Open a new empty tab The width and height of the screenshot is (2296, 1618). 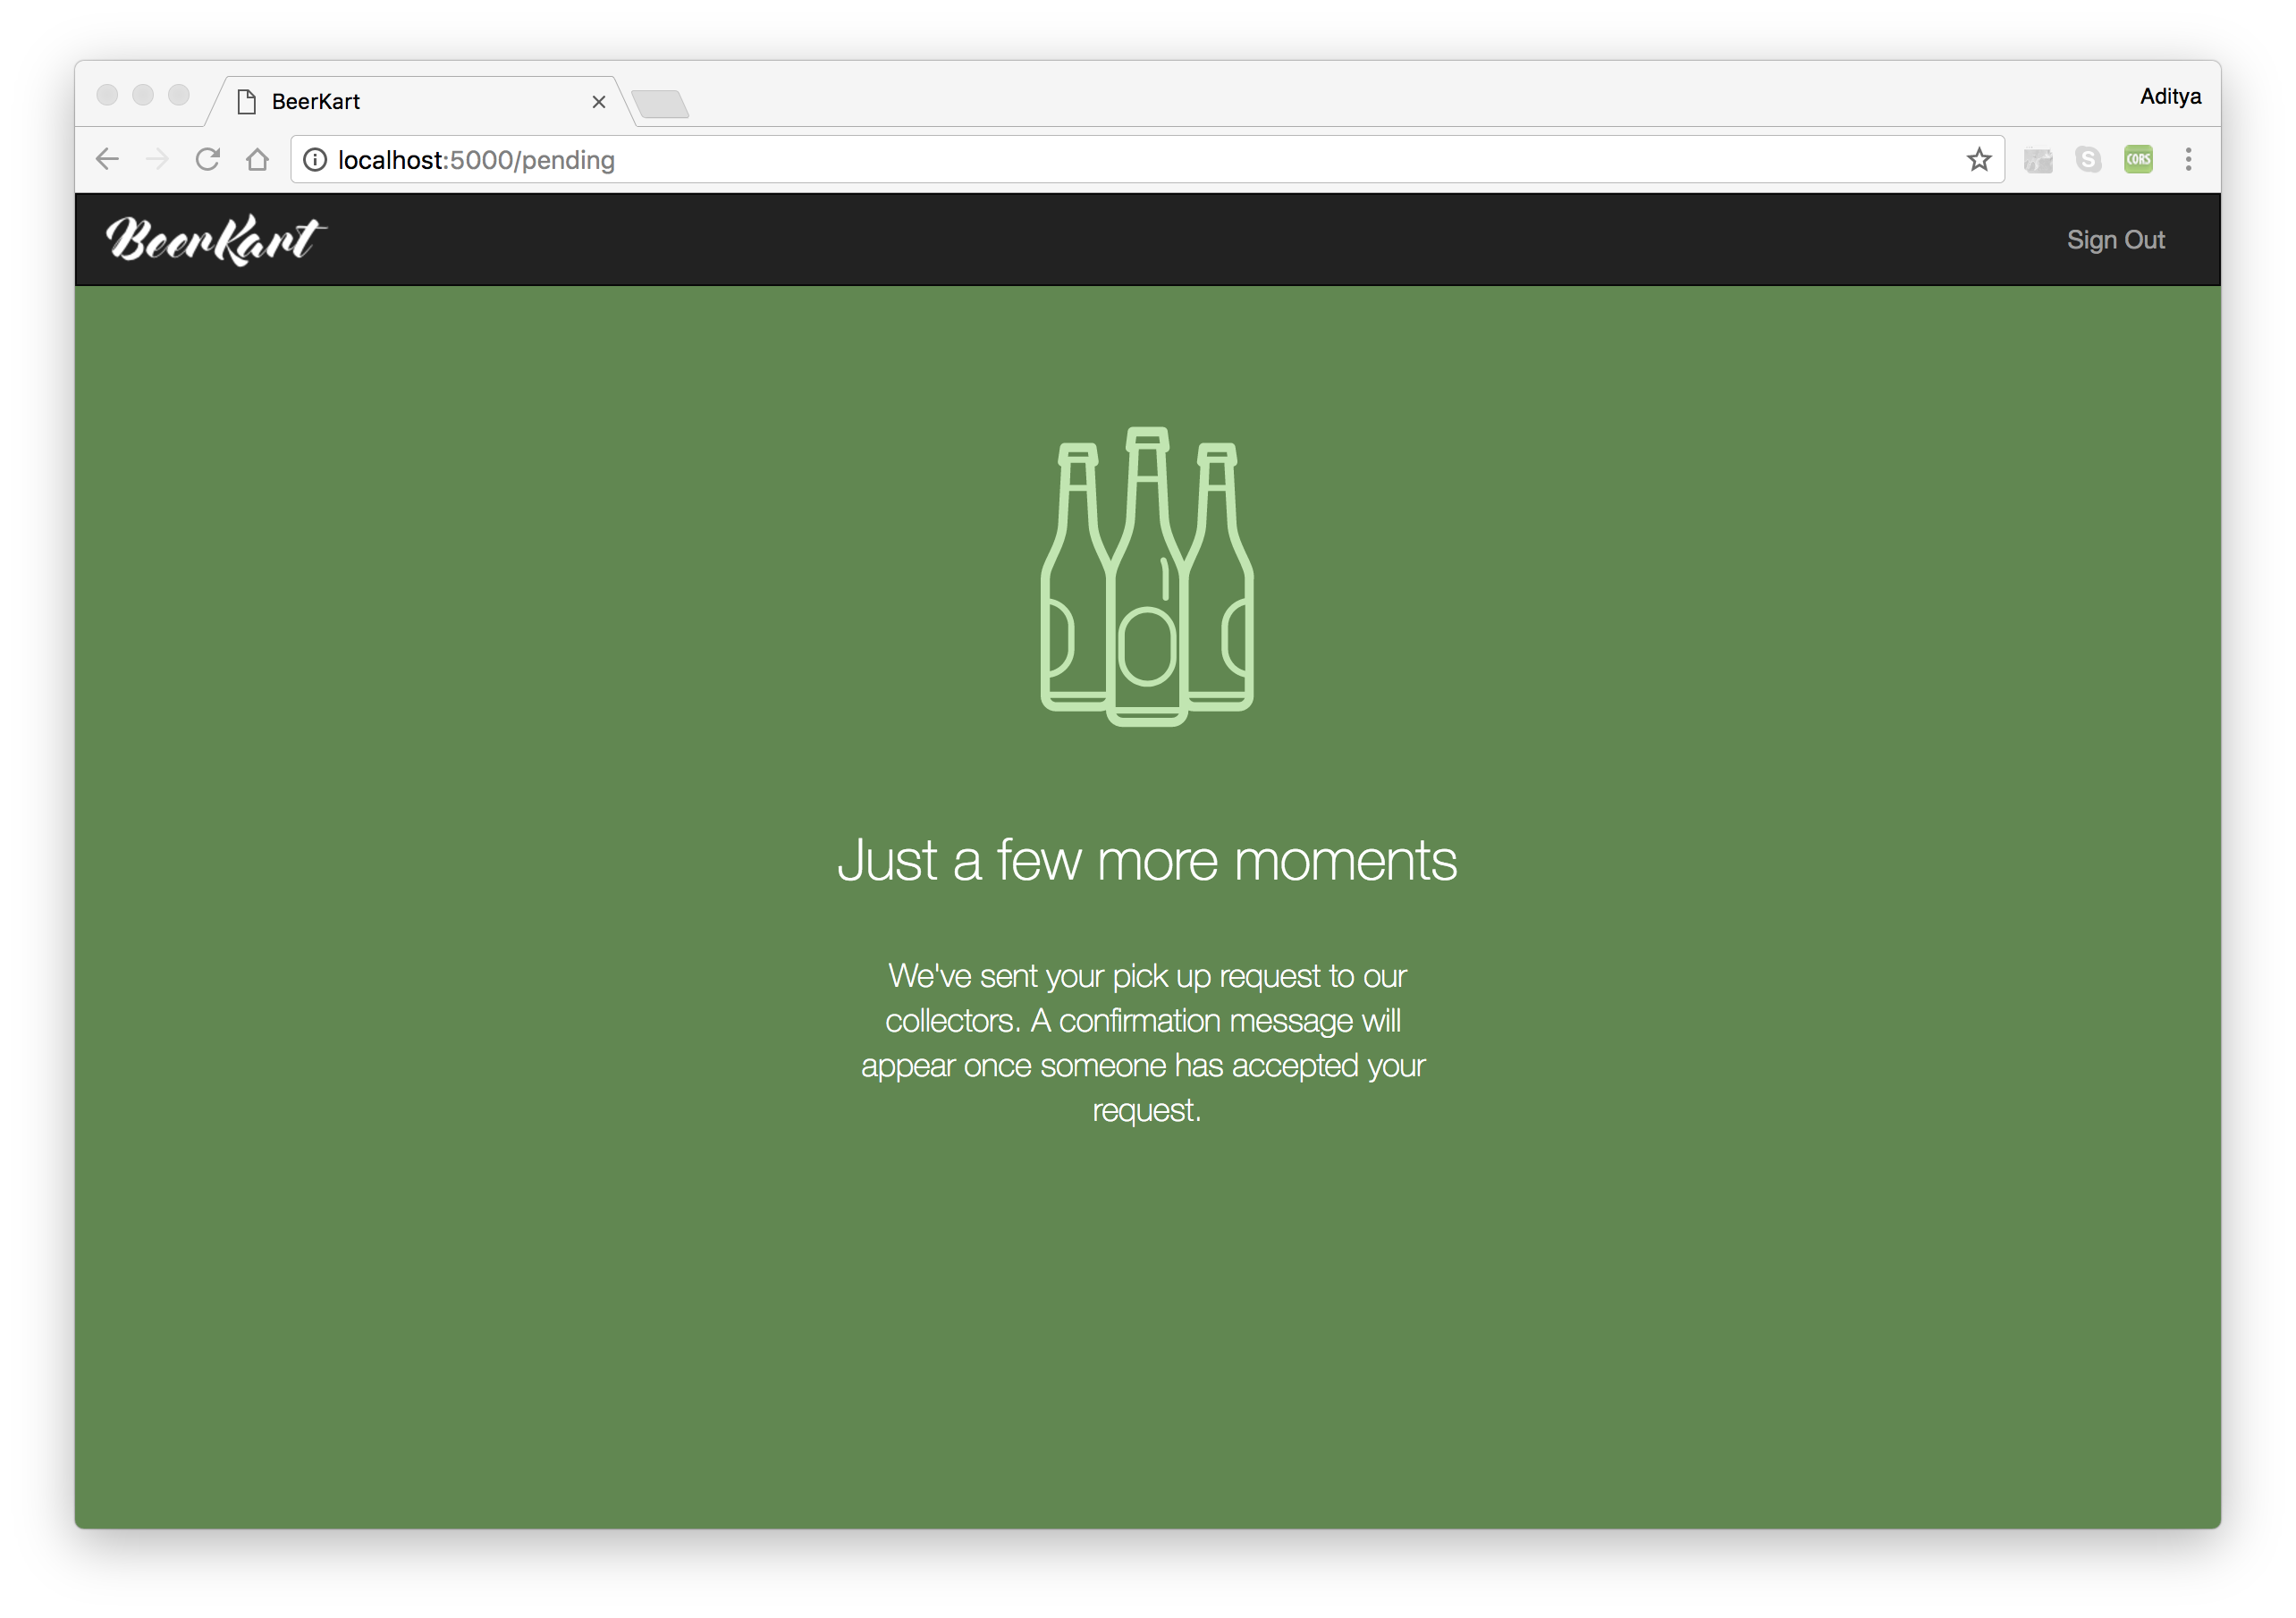[661, 104]
